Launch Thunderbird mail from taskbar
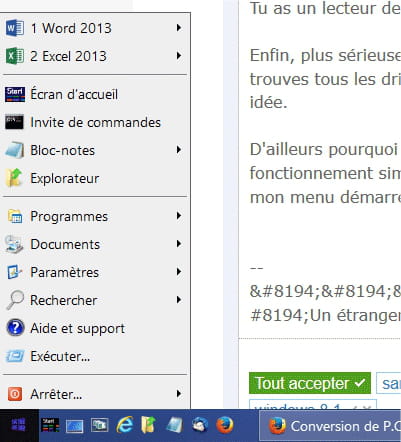 (200, 425)
